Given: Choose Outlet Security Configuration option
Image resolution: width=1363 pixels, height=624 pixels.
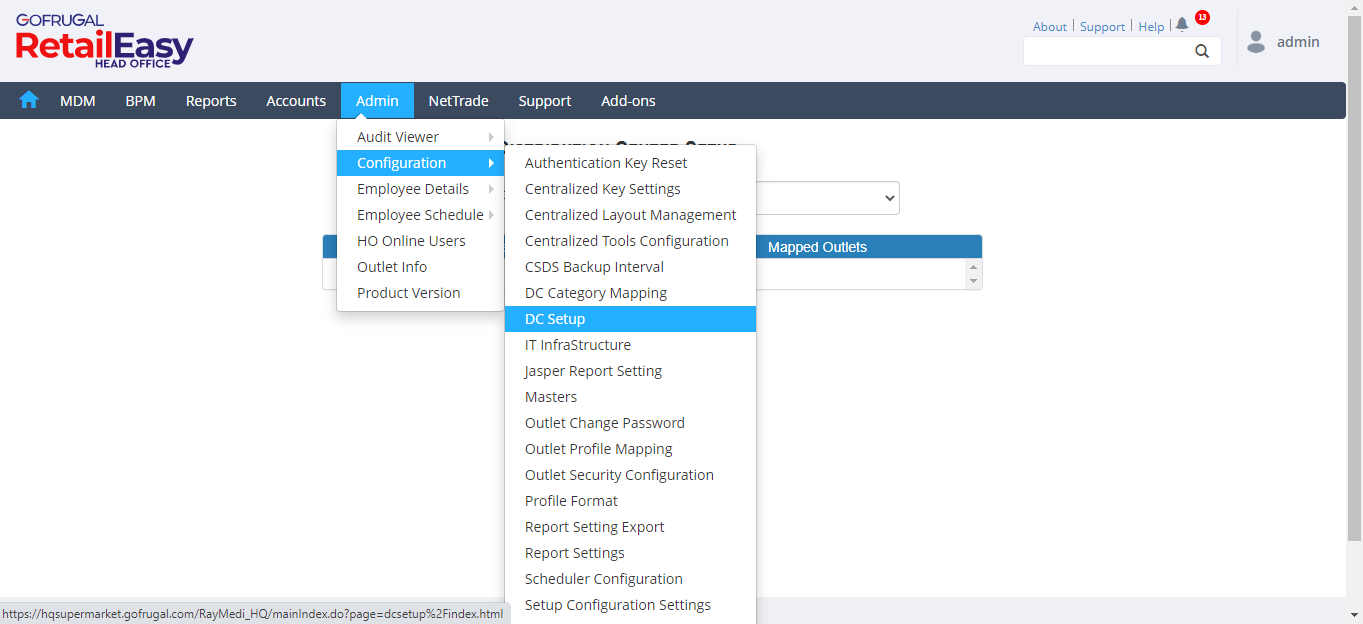Looking at the screenshot, I should click(x=619, y=475).
